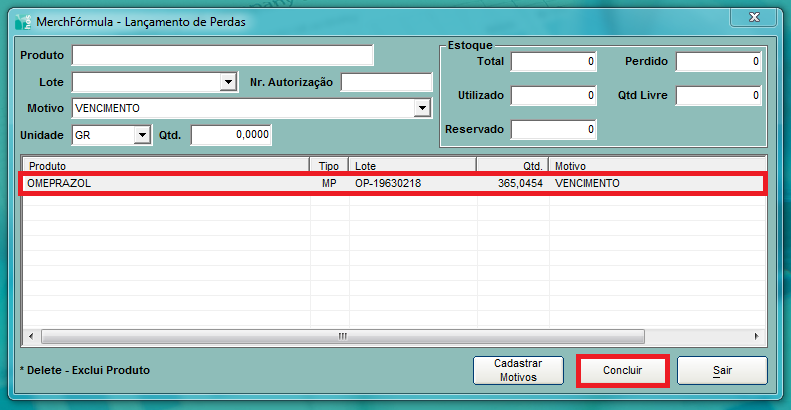Click the Motivo column header in the table
The image size is (791, 410).
click(656, 165)
